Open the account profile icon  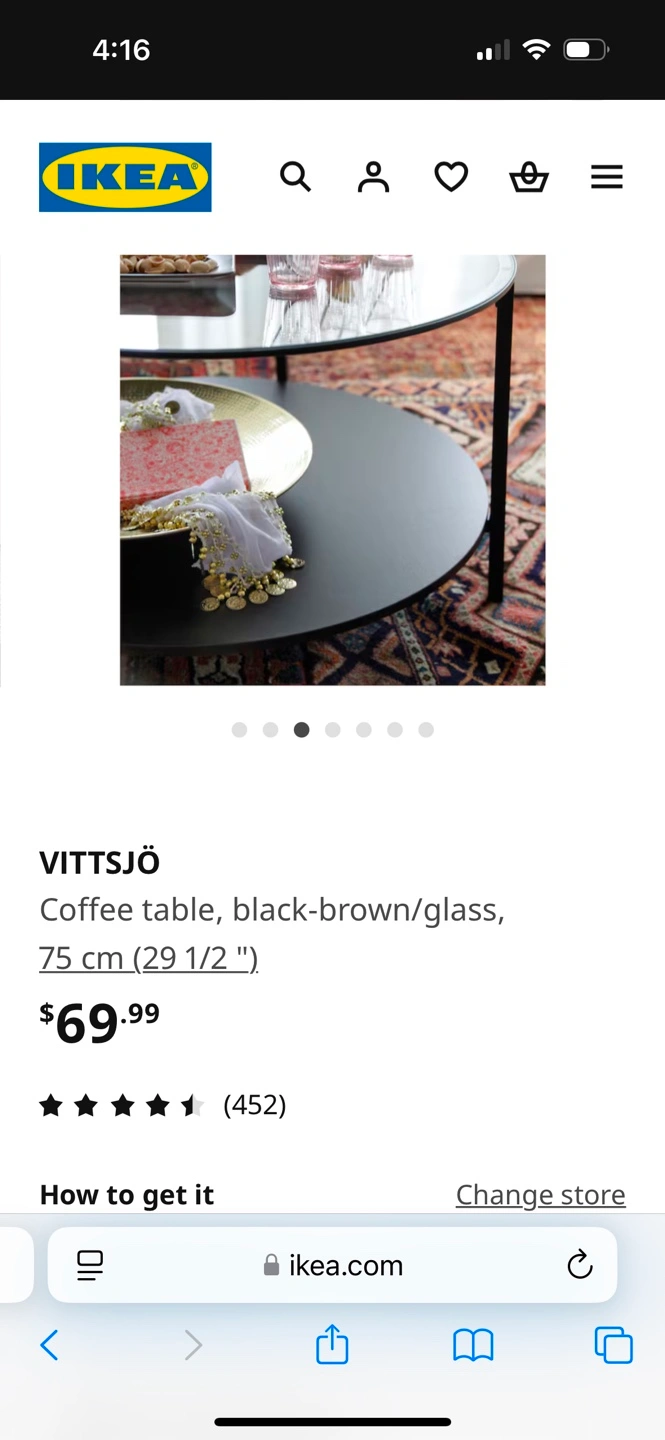373,177
